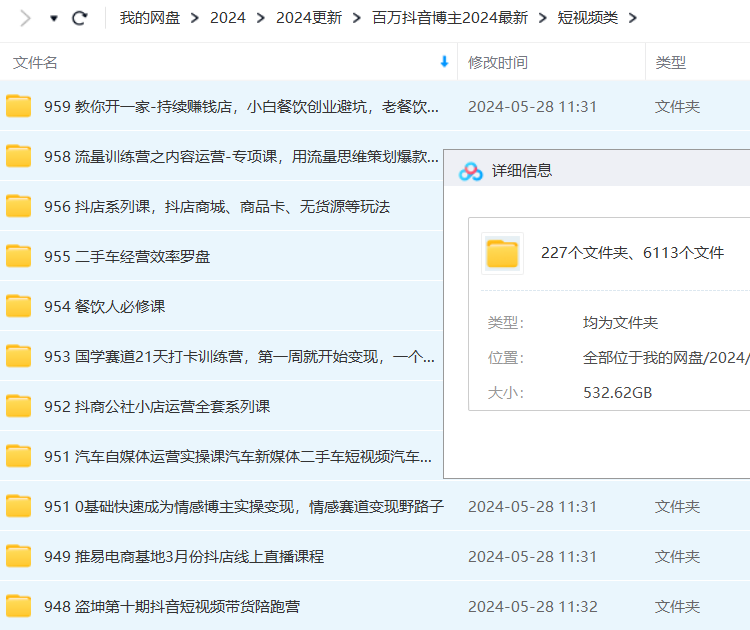Click the large folder icon in details panel
The image size is (750, 630).
pos(502,254)
